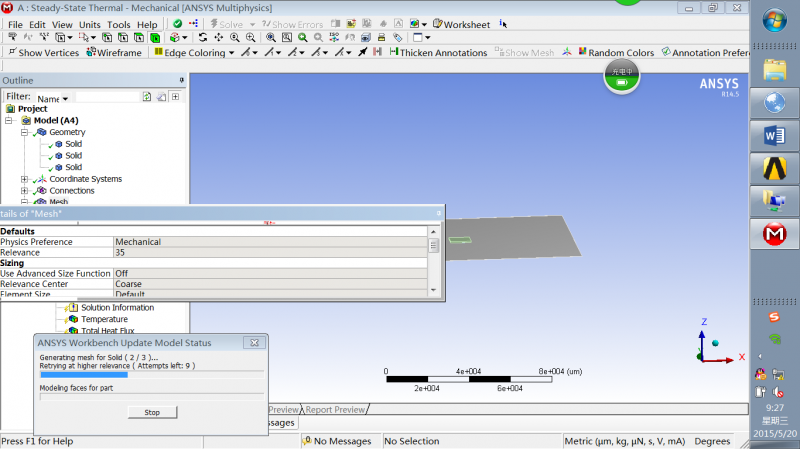The image size is (800, 449).
Task: Pin the Outline panel
Action: point(182,80)
